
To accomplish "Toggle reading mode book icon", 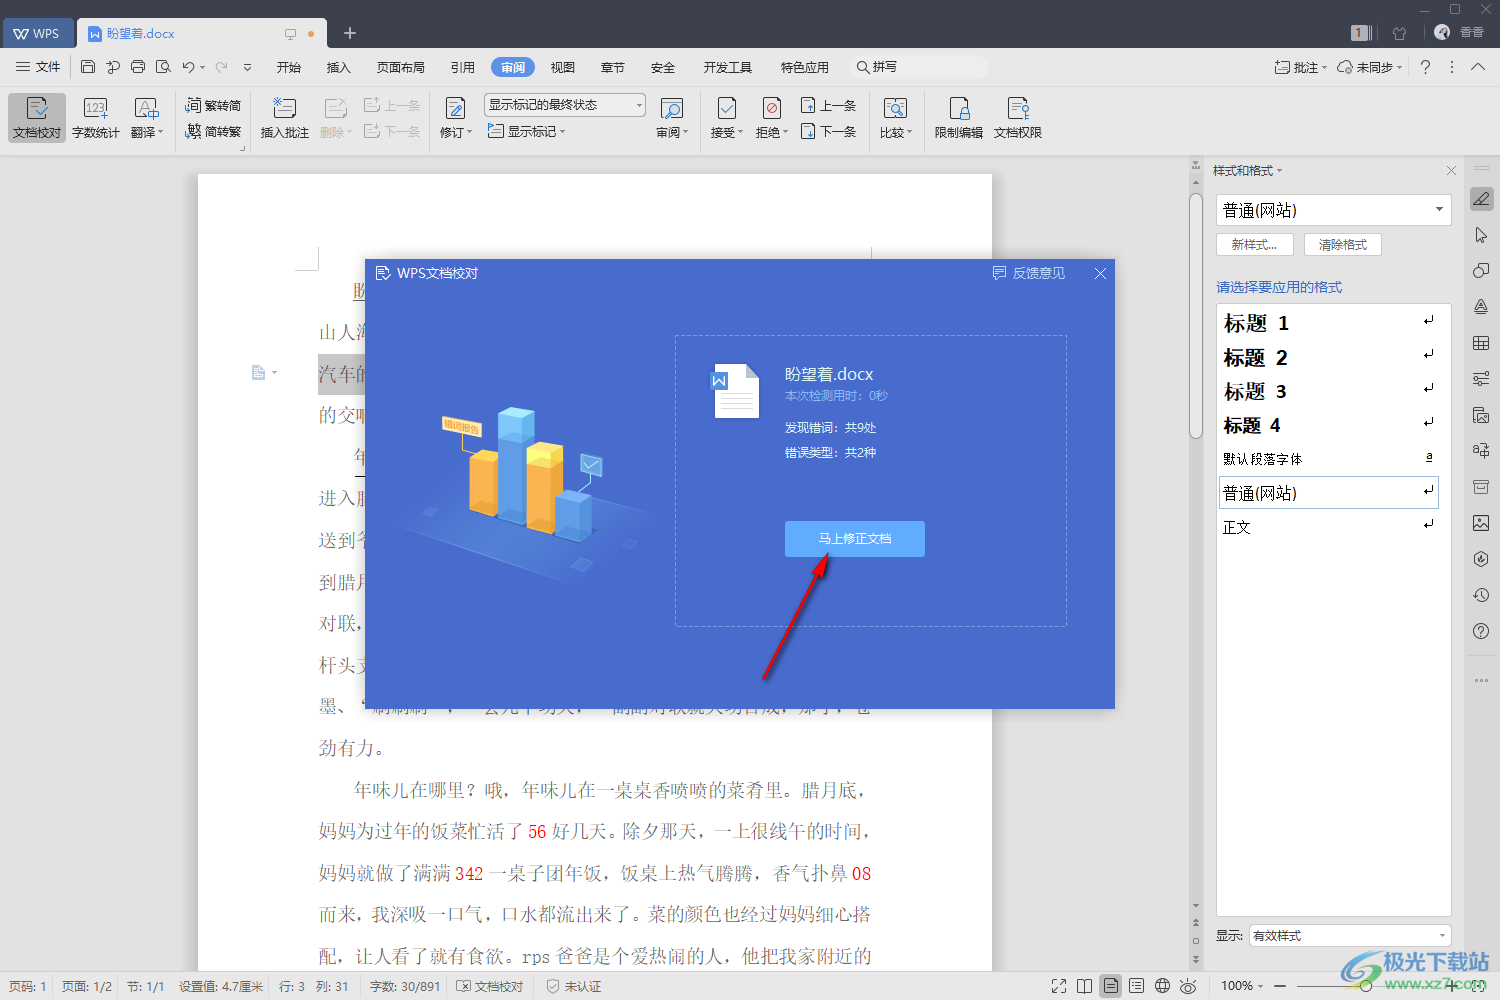I will (1085, 986).
